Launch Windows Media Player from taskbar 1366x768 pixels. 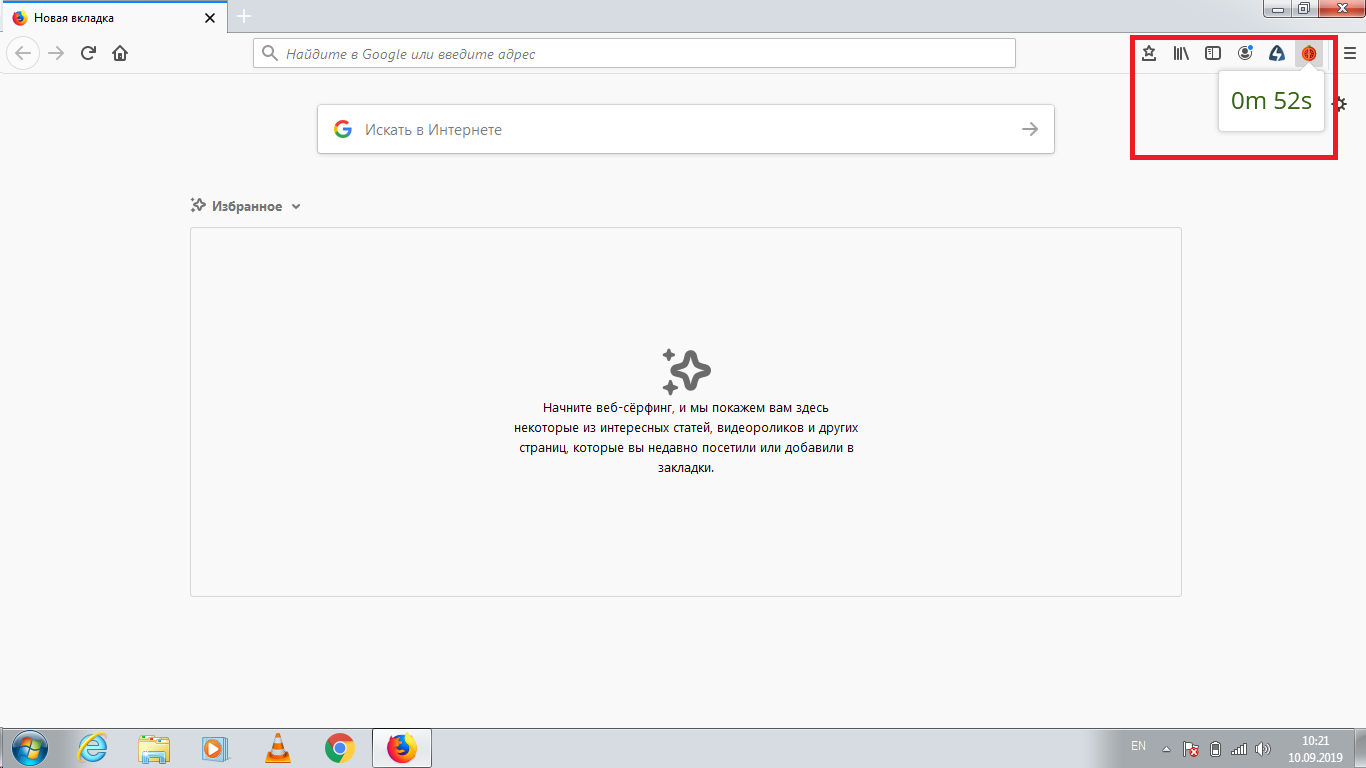[216, 748]
